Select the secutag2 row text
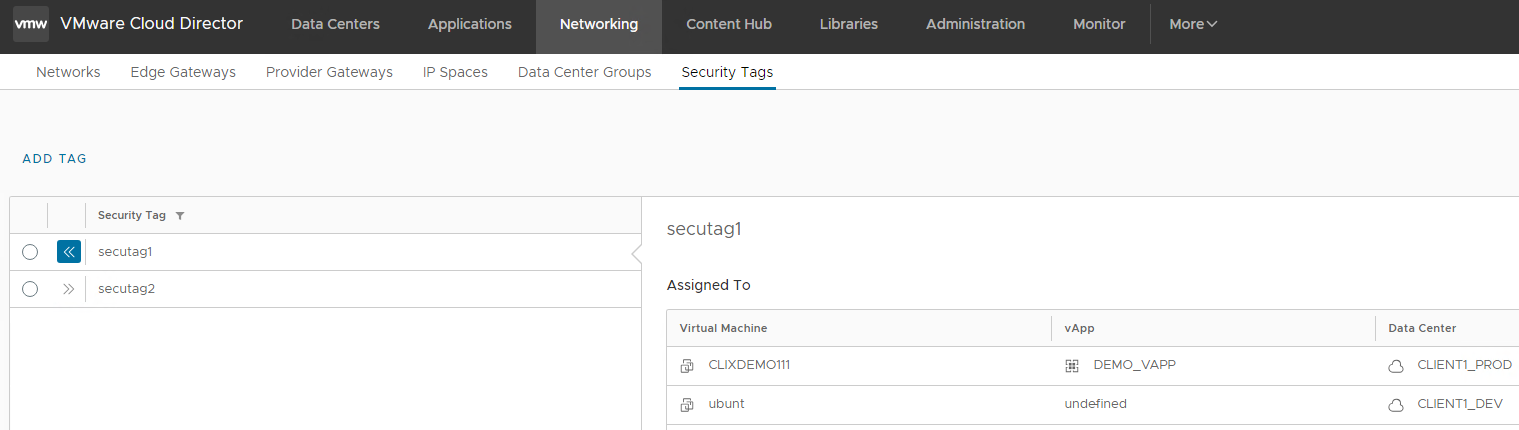Viewport: 1519px width, 430px height. [126, 289]
